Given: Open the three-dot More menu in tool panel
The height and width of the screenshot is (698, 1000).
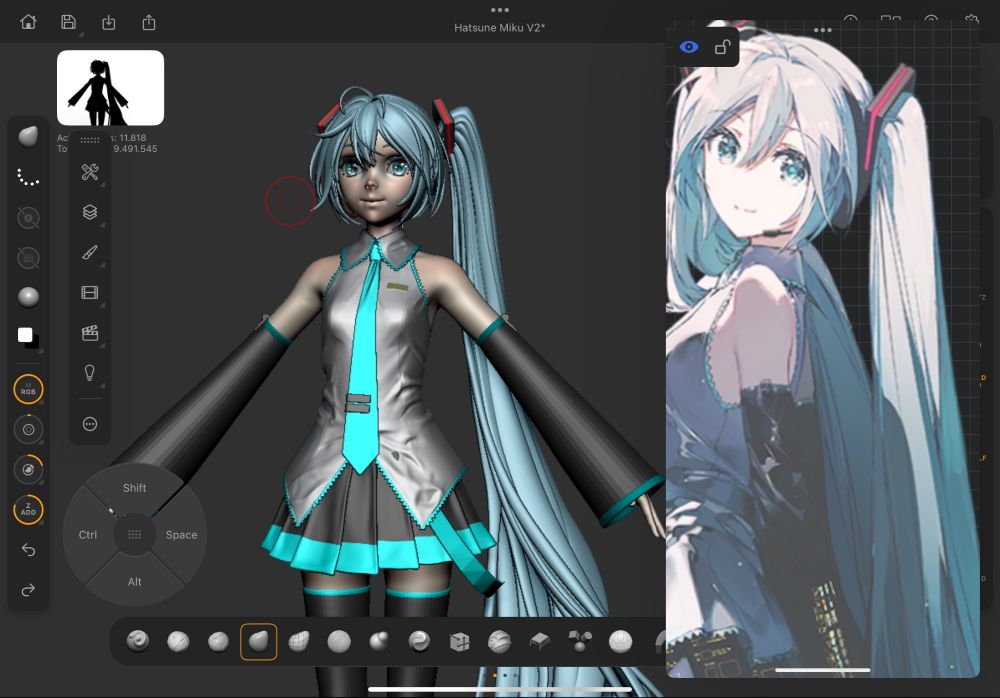Looking at the screenshot, I should pyautogui.click(x=90, y=424).
